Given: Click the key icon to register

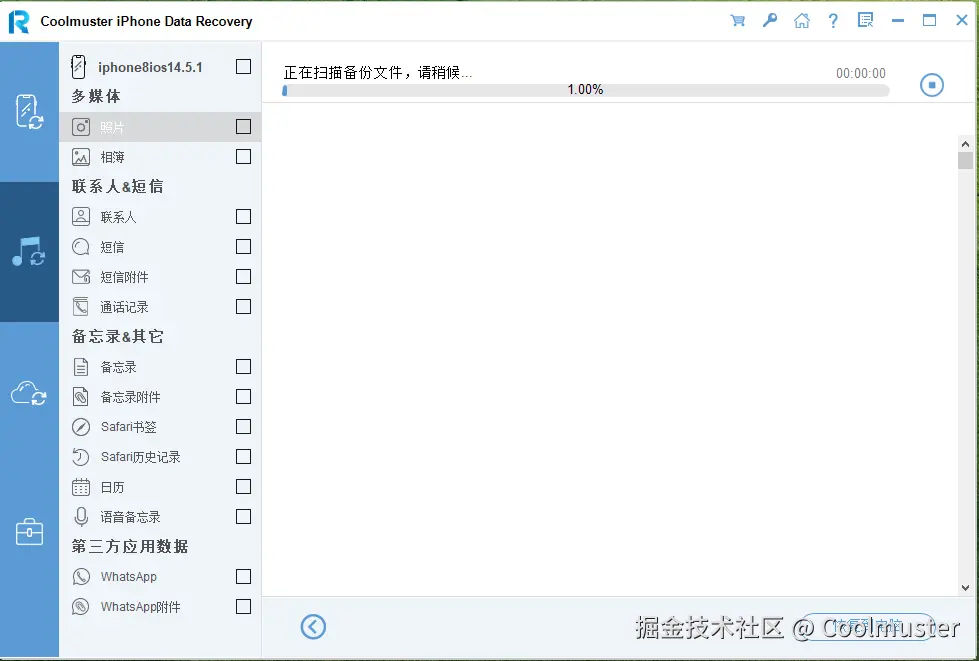Looking at the screenshot, I should coord(769,20).
